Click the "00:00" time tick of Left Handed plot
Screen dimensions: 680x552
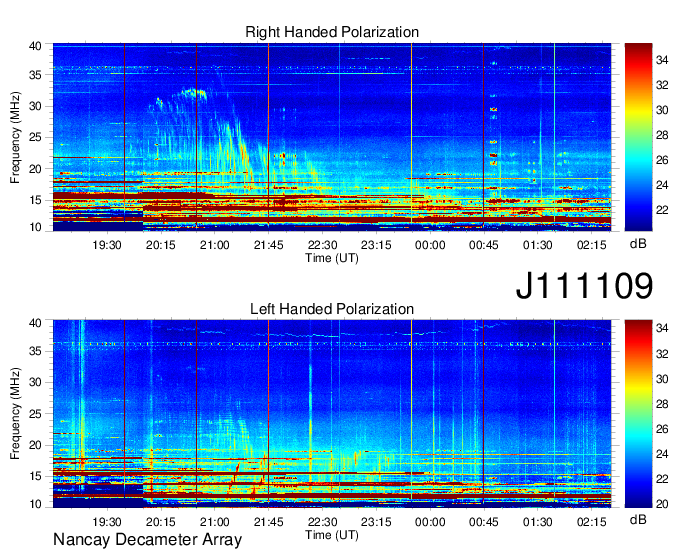pyautogui.click(x=430, y=522)
